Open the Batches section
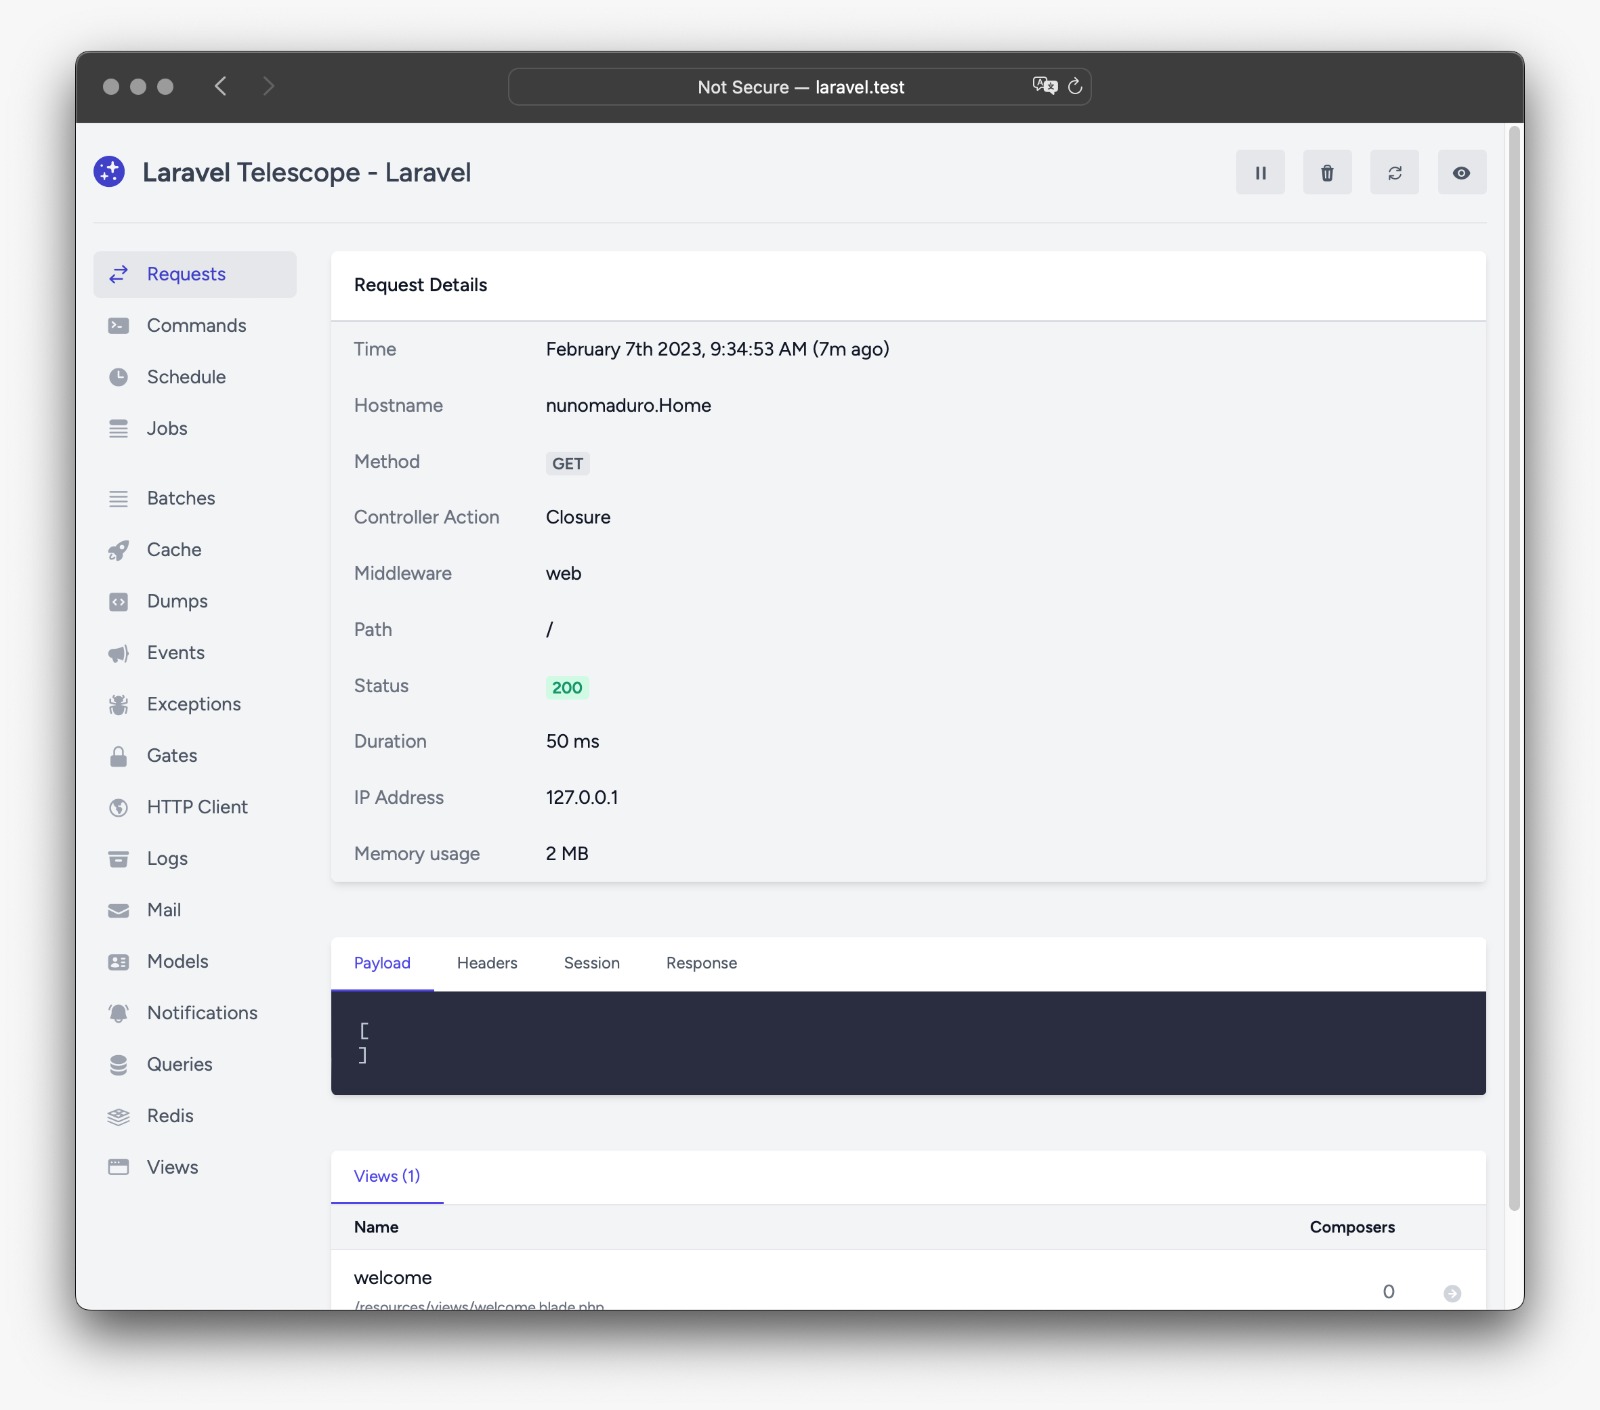The image size is (1600, 1410). 180,498
